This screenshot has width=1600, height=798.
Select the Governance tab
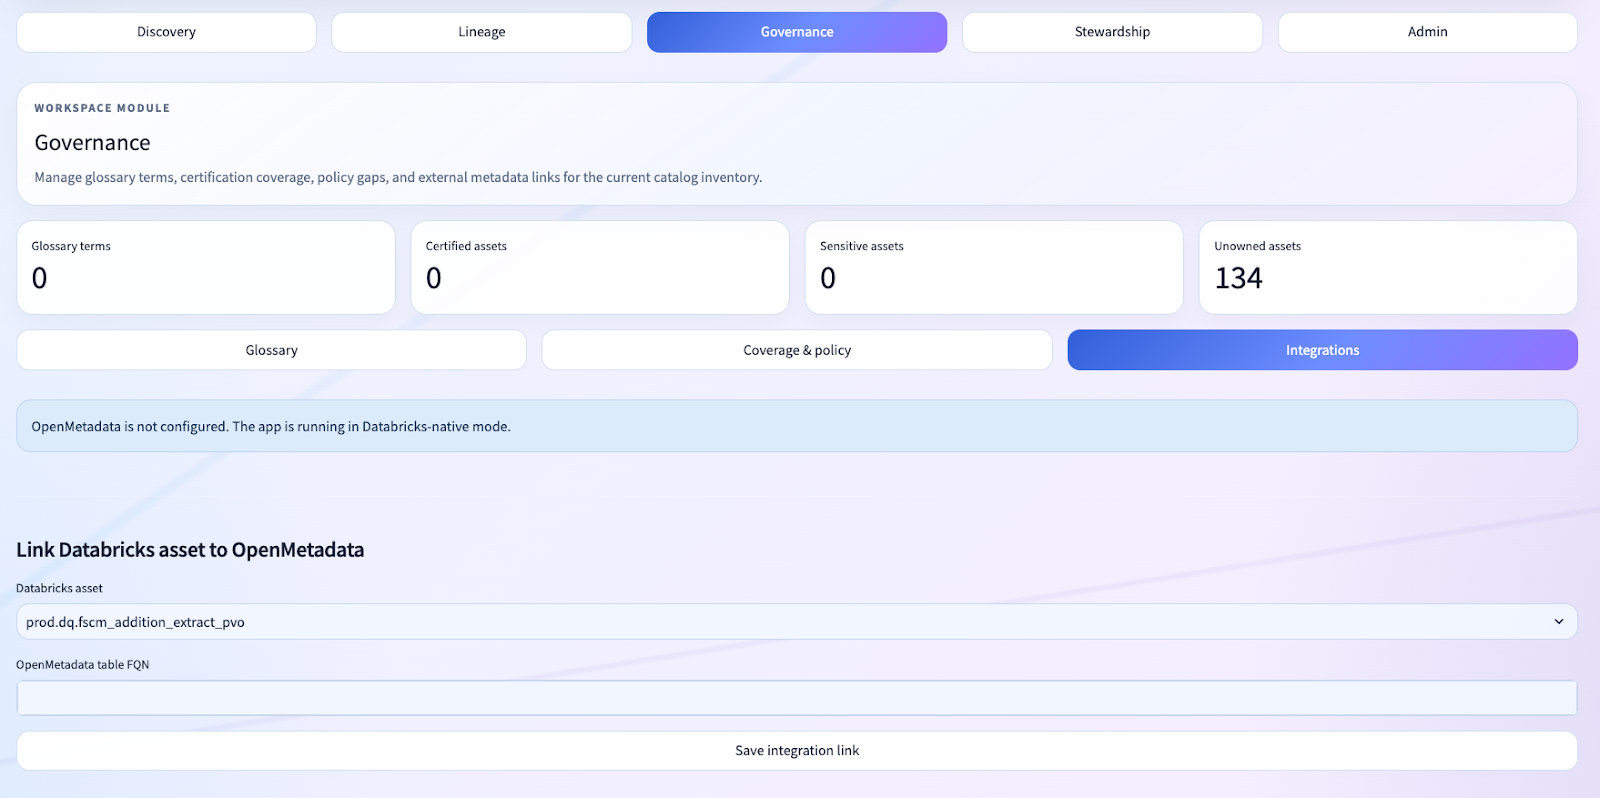(796, 32)
